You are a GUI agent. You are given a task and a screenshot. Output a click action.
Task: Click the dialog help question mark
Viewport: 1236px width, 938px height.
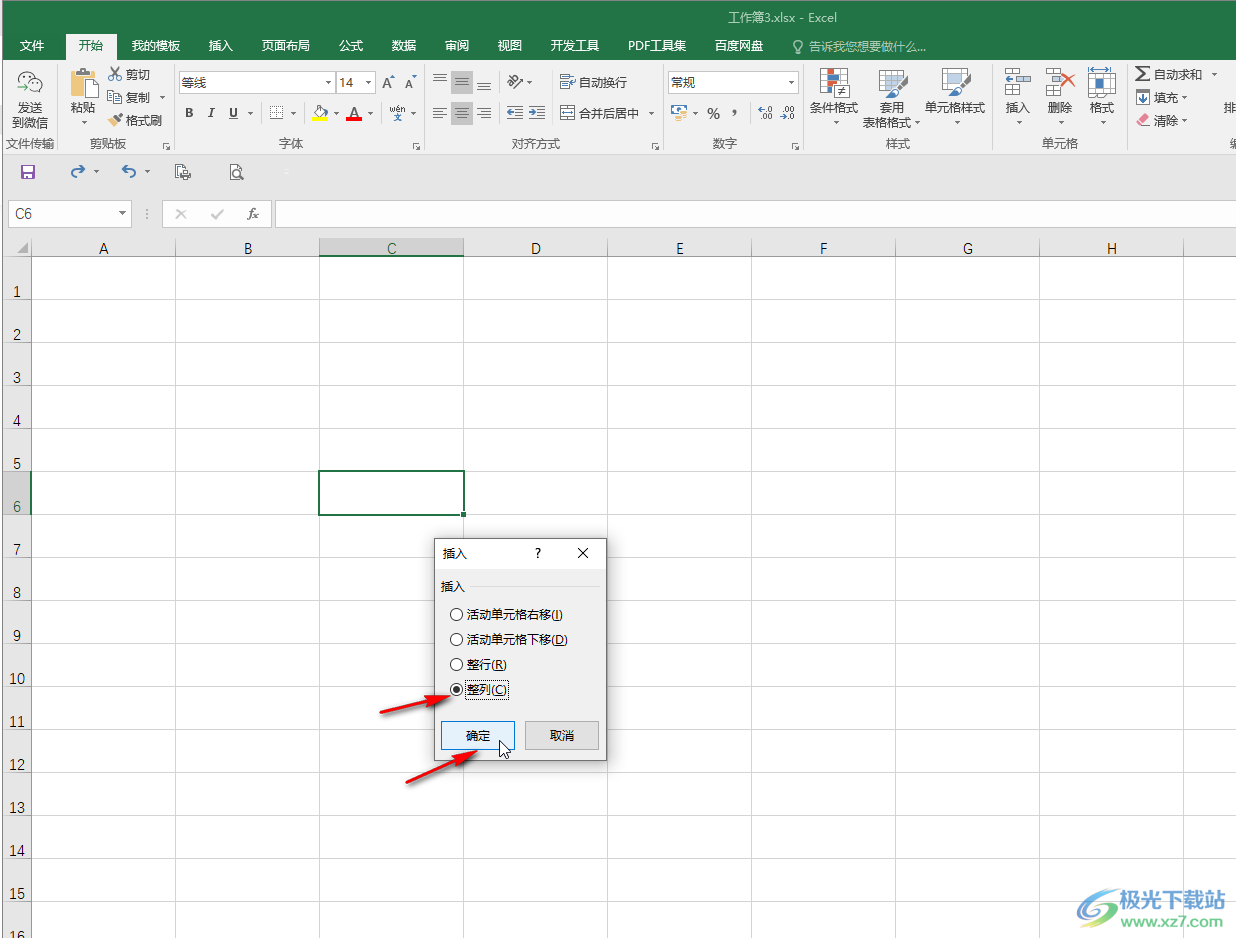tap(537, 553)
